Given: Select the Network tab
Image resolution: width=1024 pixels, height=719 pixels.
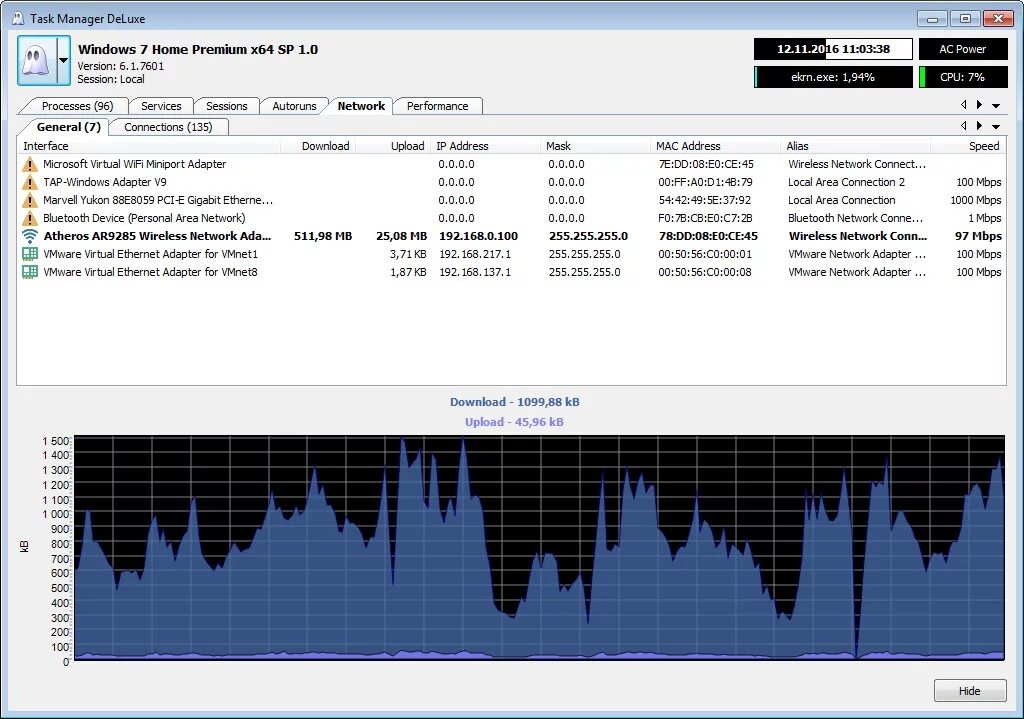Looking at the screenshot, I should click(360, 106).
